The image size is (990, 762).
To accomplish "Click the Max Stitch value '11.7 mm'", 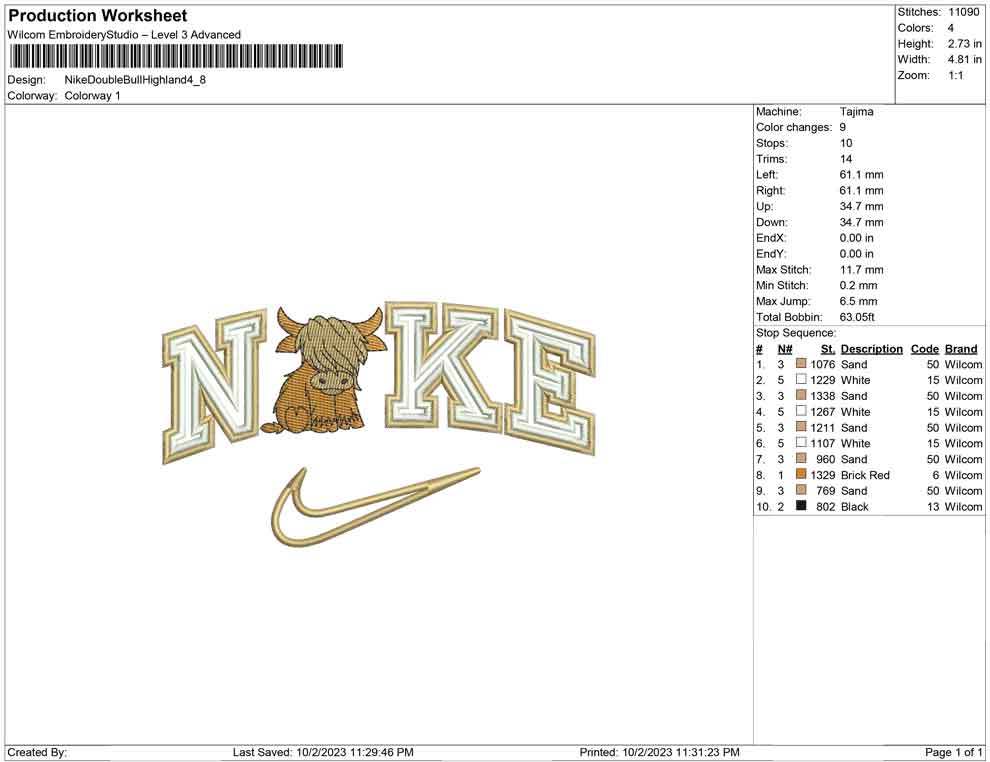I will pyautogui.click(x=861, y=270).
